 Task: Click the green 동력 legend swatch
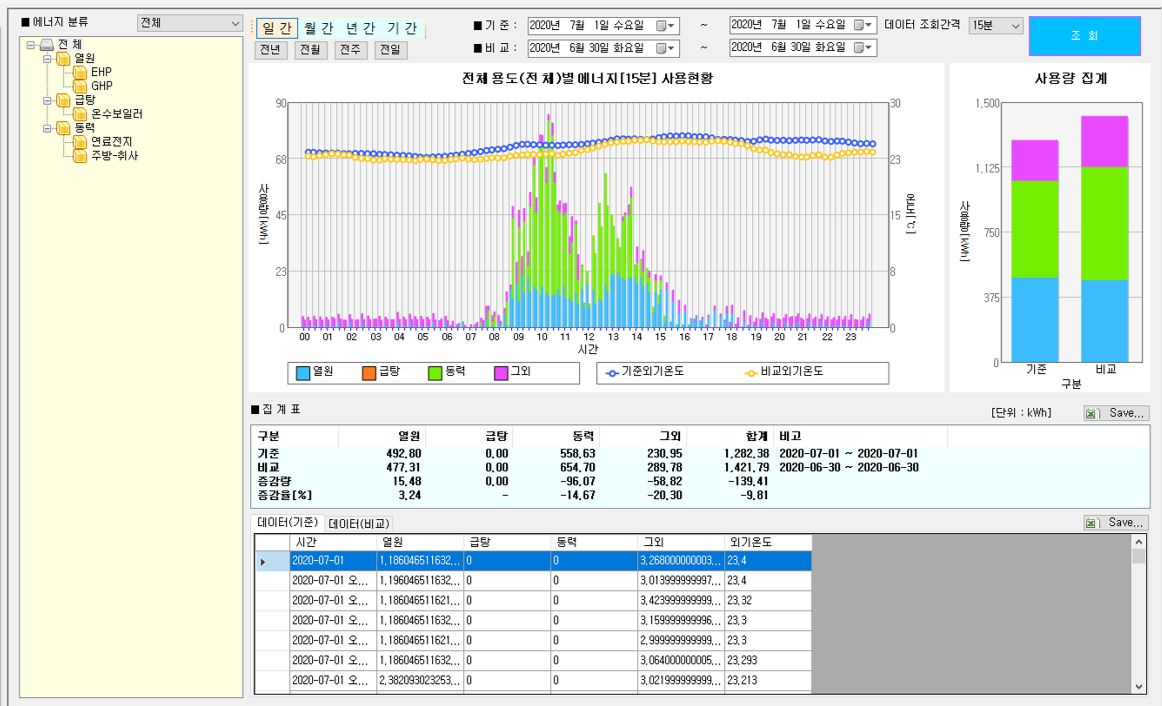(x=435, y=373)
